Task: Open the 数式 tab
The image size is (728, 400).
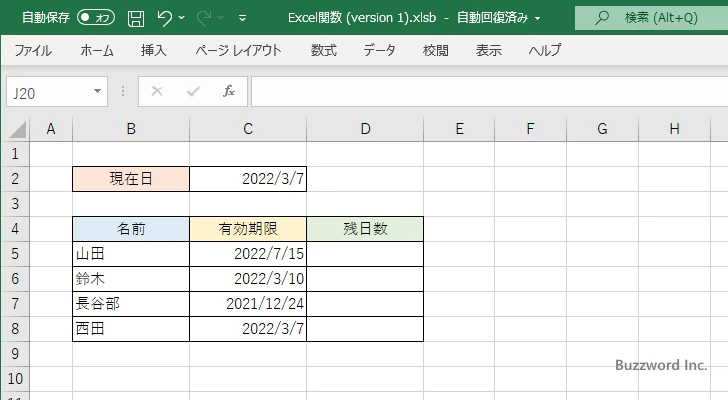Action: coord(324,50)
